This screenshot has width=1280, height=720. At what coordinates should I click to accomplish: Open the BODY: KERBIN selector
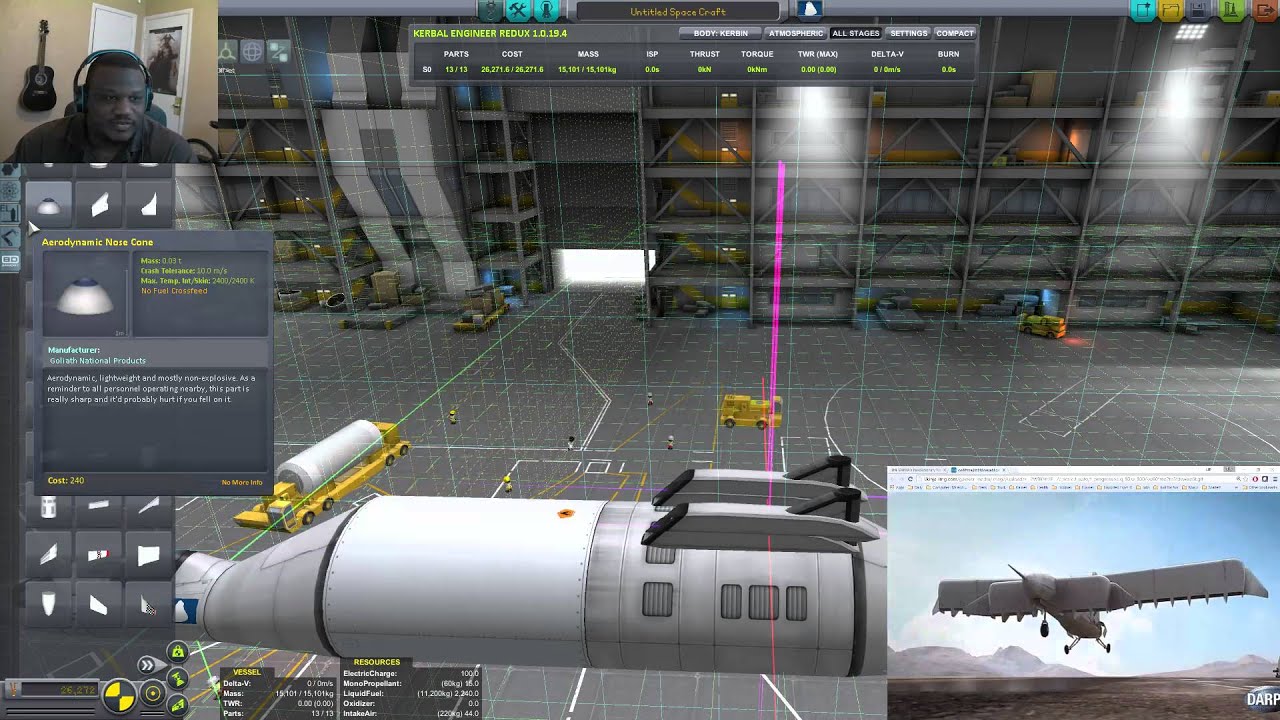point(721,33)
